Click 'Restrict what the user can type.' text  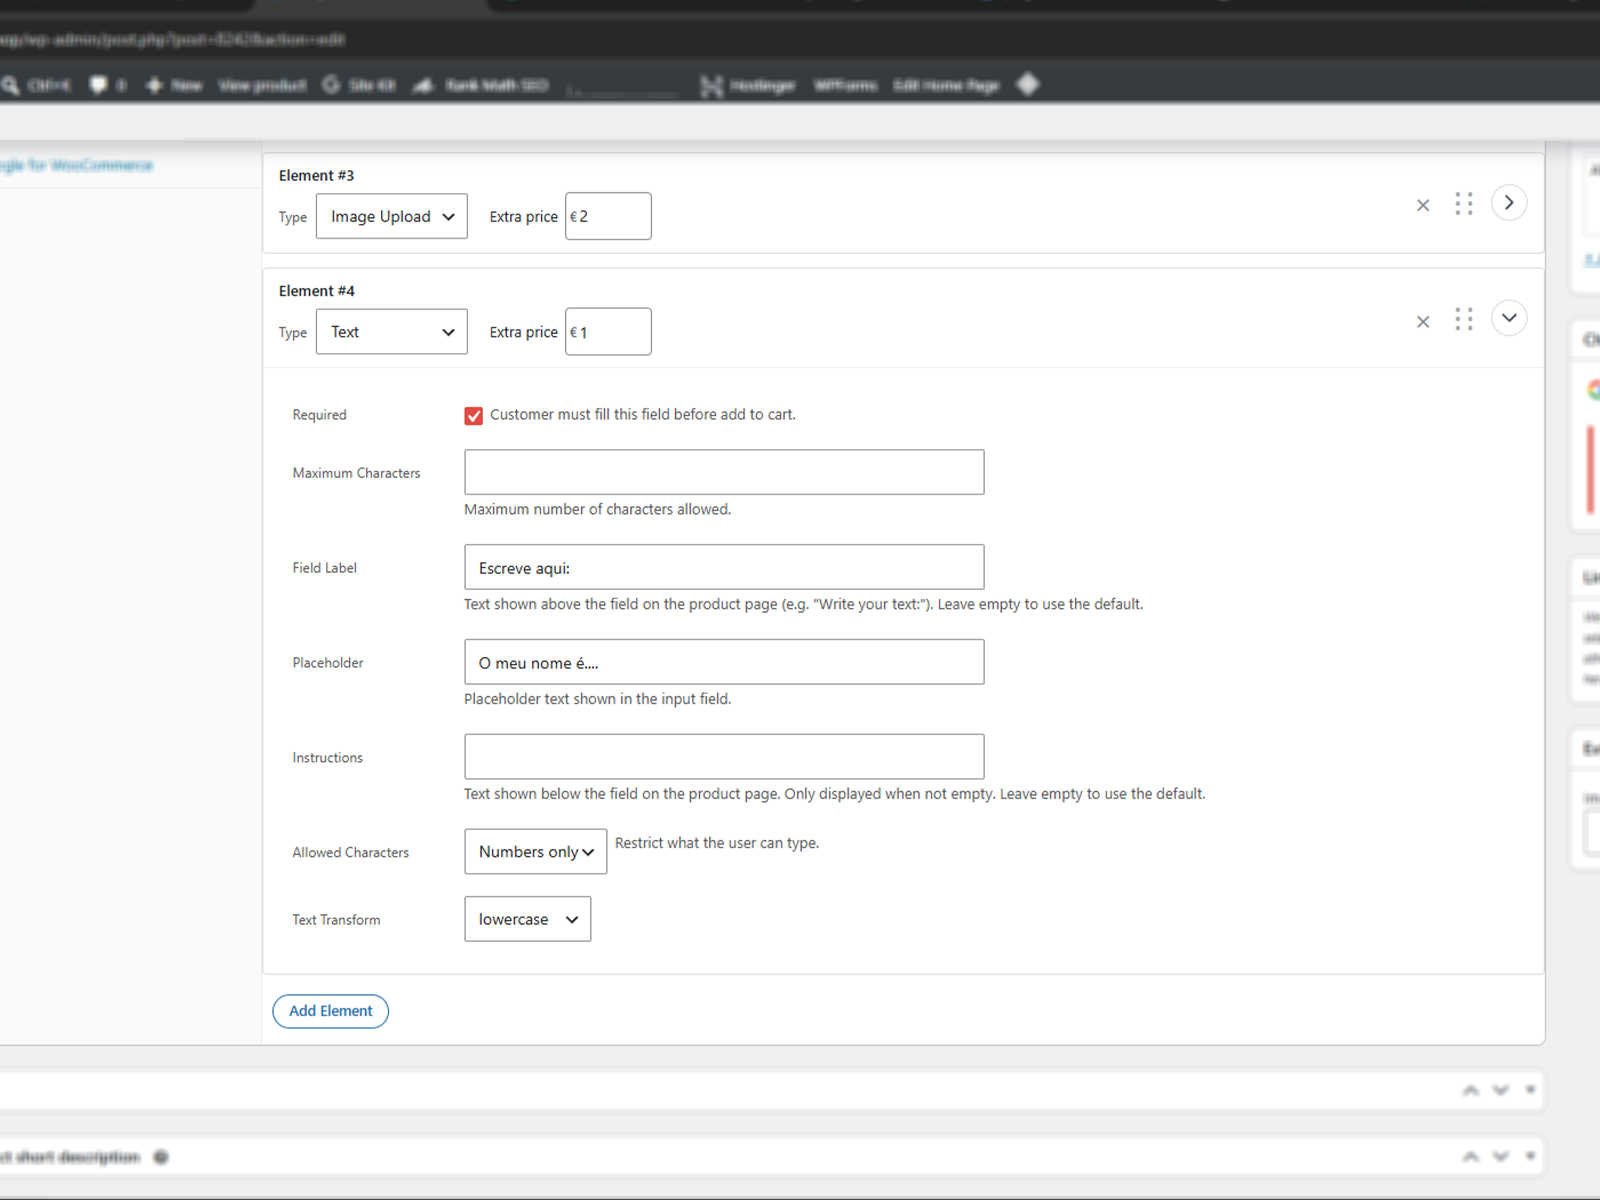[717, 843]
